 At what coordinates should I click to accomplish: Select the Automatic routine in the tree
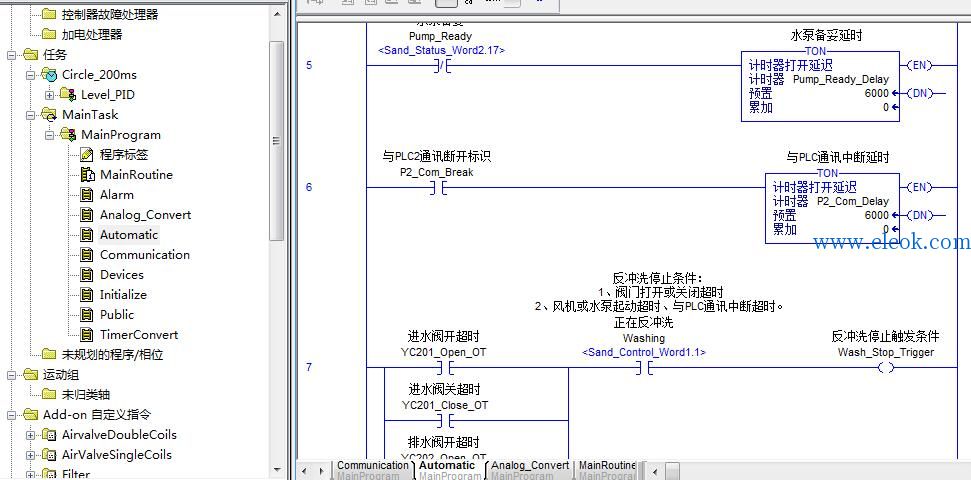129,235
